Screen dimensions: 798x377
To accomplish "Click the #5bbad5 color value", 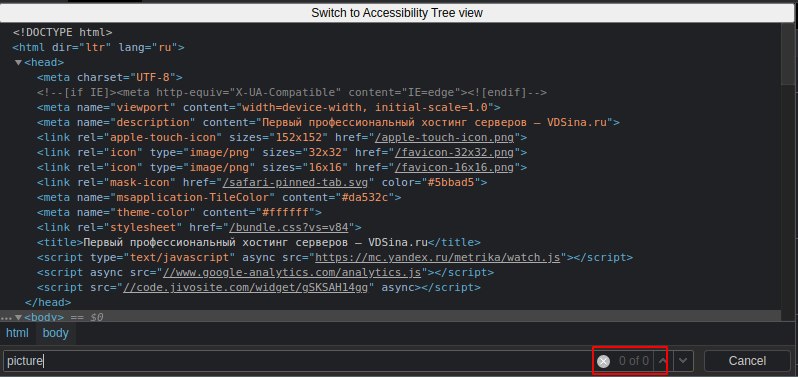I will [x=451, y=183].
